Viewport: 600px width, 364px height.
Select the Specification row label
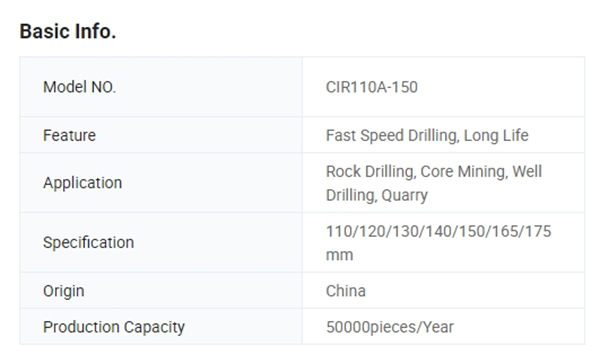[88, 243]
